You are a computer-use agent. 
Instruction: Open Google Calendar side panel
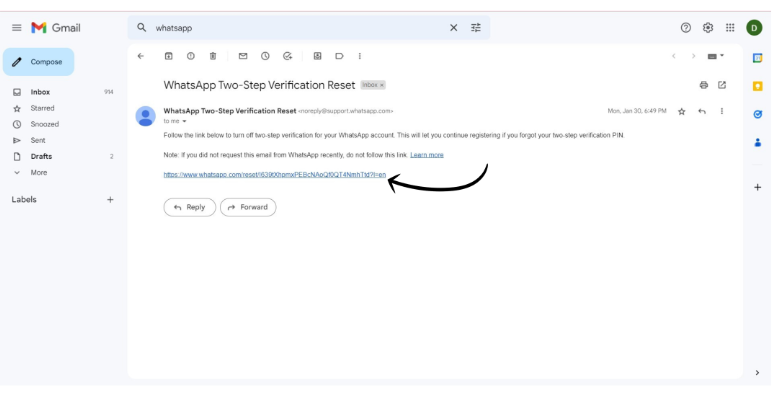click(758, 58)
